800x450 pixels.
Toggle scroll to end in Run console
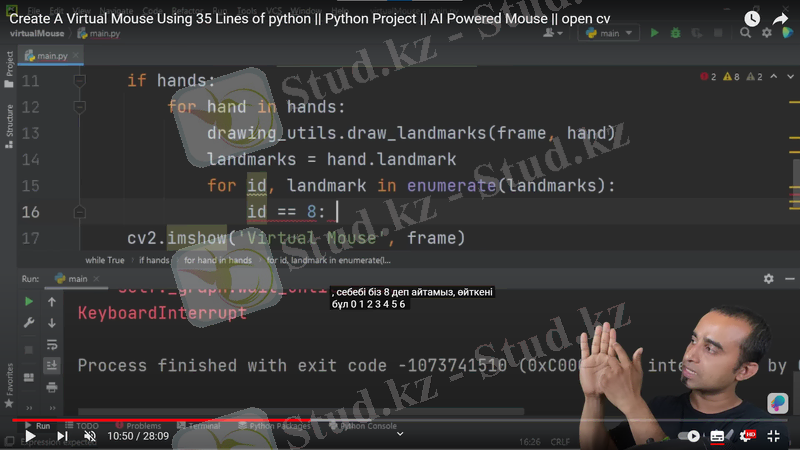(52, 365)
